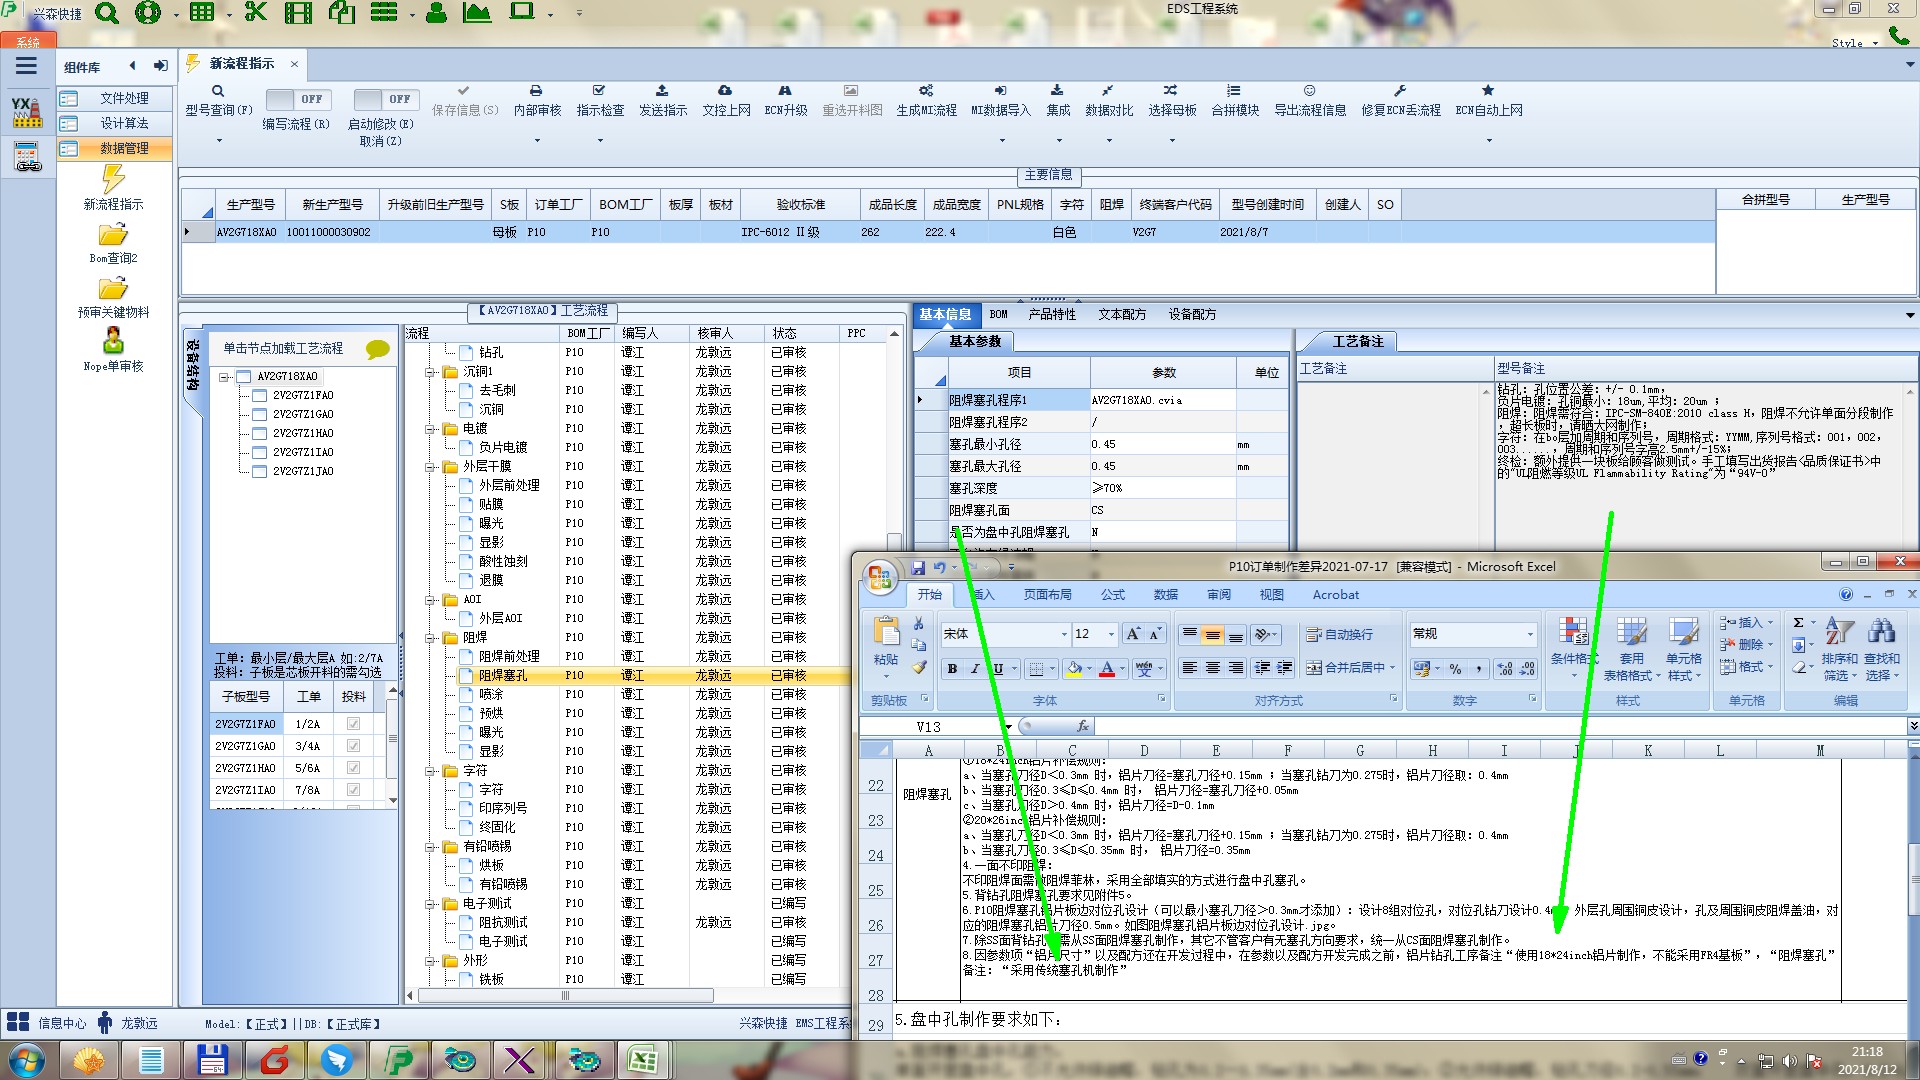The image size is (1920, 1080).
Task: Collapse the 阻焊 folder in process tree
Action: (x=431, y=637)
